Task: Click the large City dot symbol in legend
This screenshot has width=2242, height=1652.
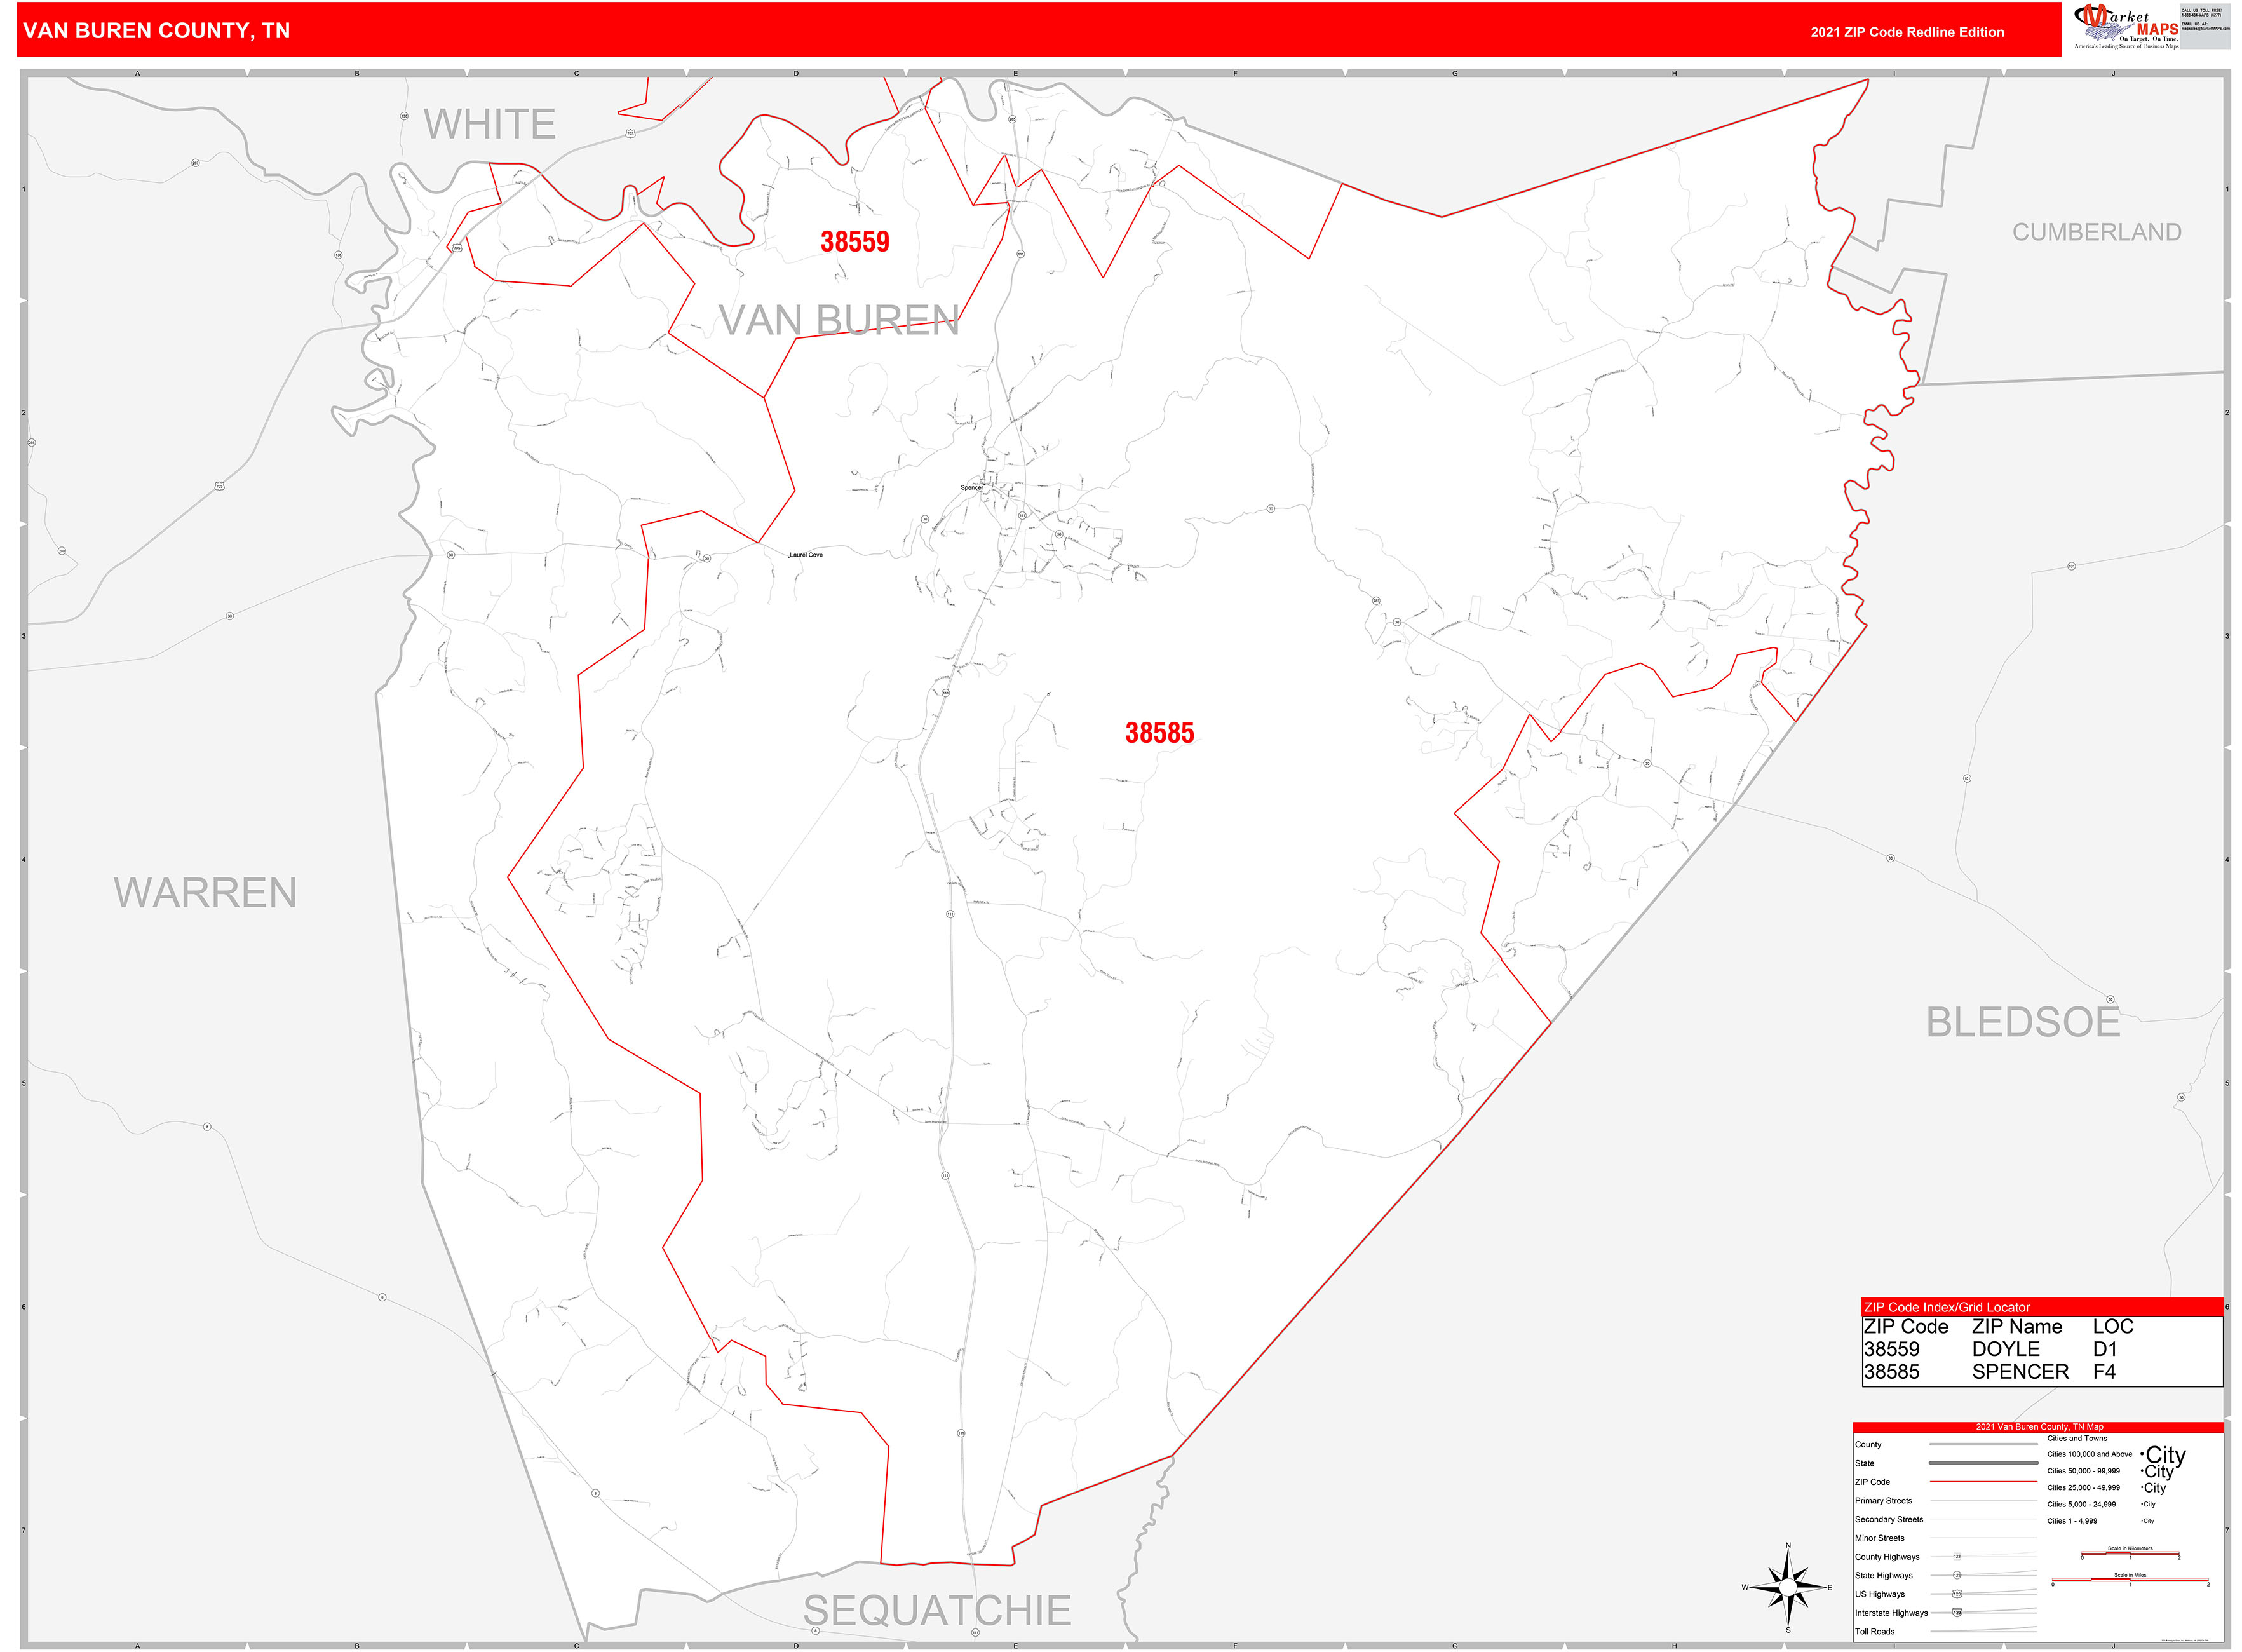Action: click(x=2144, y=1455)
